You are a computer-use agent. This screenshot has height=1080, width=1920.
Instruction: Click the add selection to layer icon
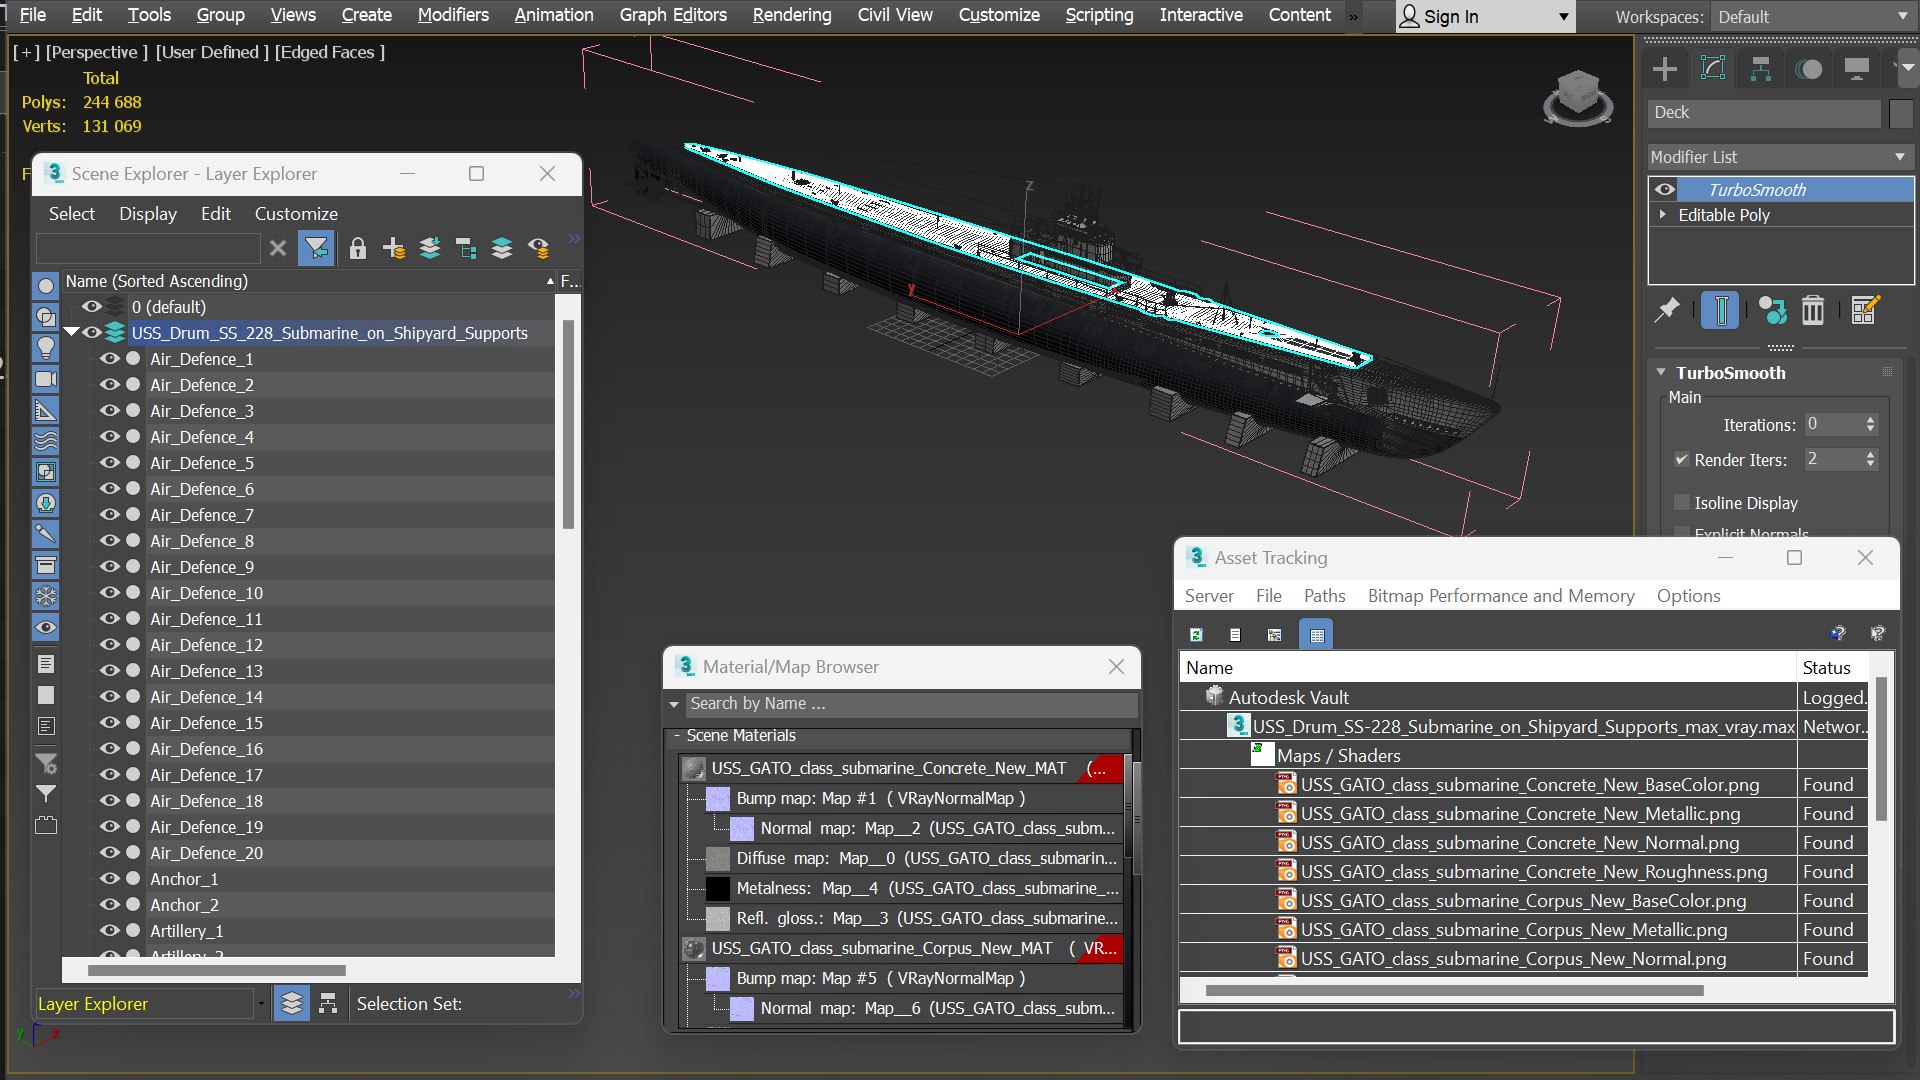[x=430, y=248]
